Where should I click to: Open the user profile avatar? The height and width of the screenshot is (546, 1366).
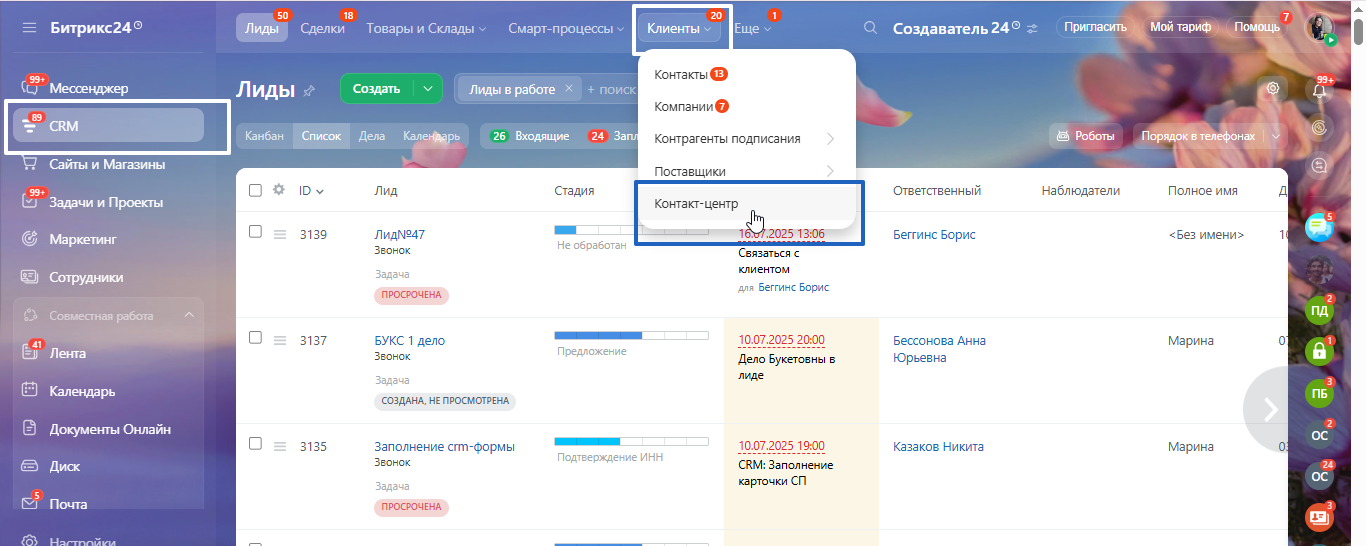[1319, 27]
